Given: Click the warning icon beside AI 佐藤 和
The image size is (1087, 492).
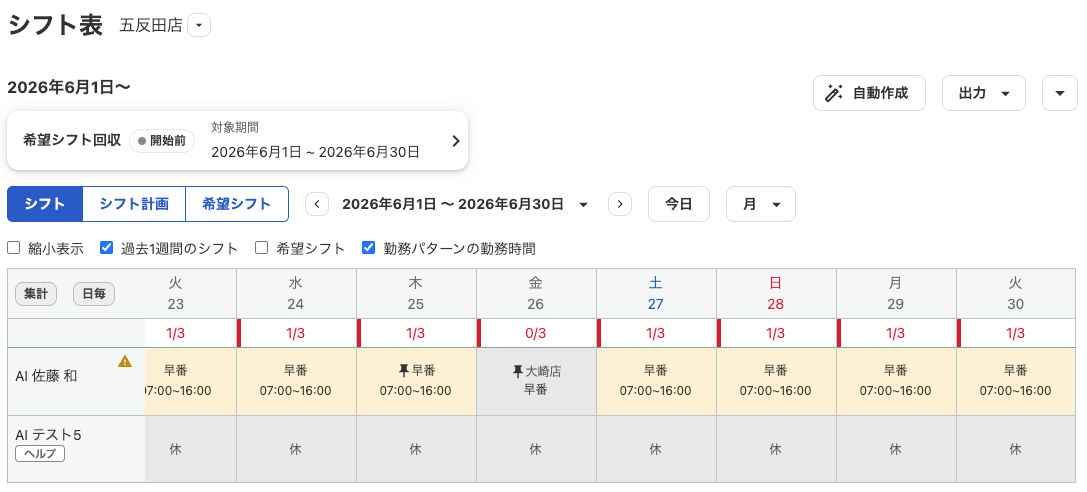Looking at the screenshot, I should pyautogui.click(x=125, y=360).
